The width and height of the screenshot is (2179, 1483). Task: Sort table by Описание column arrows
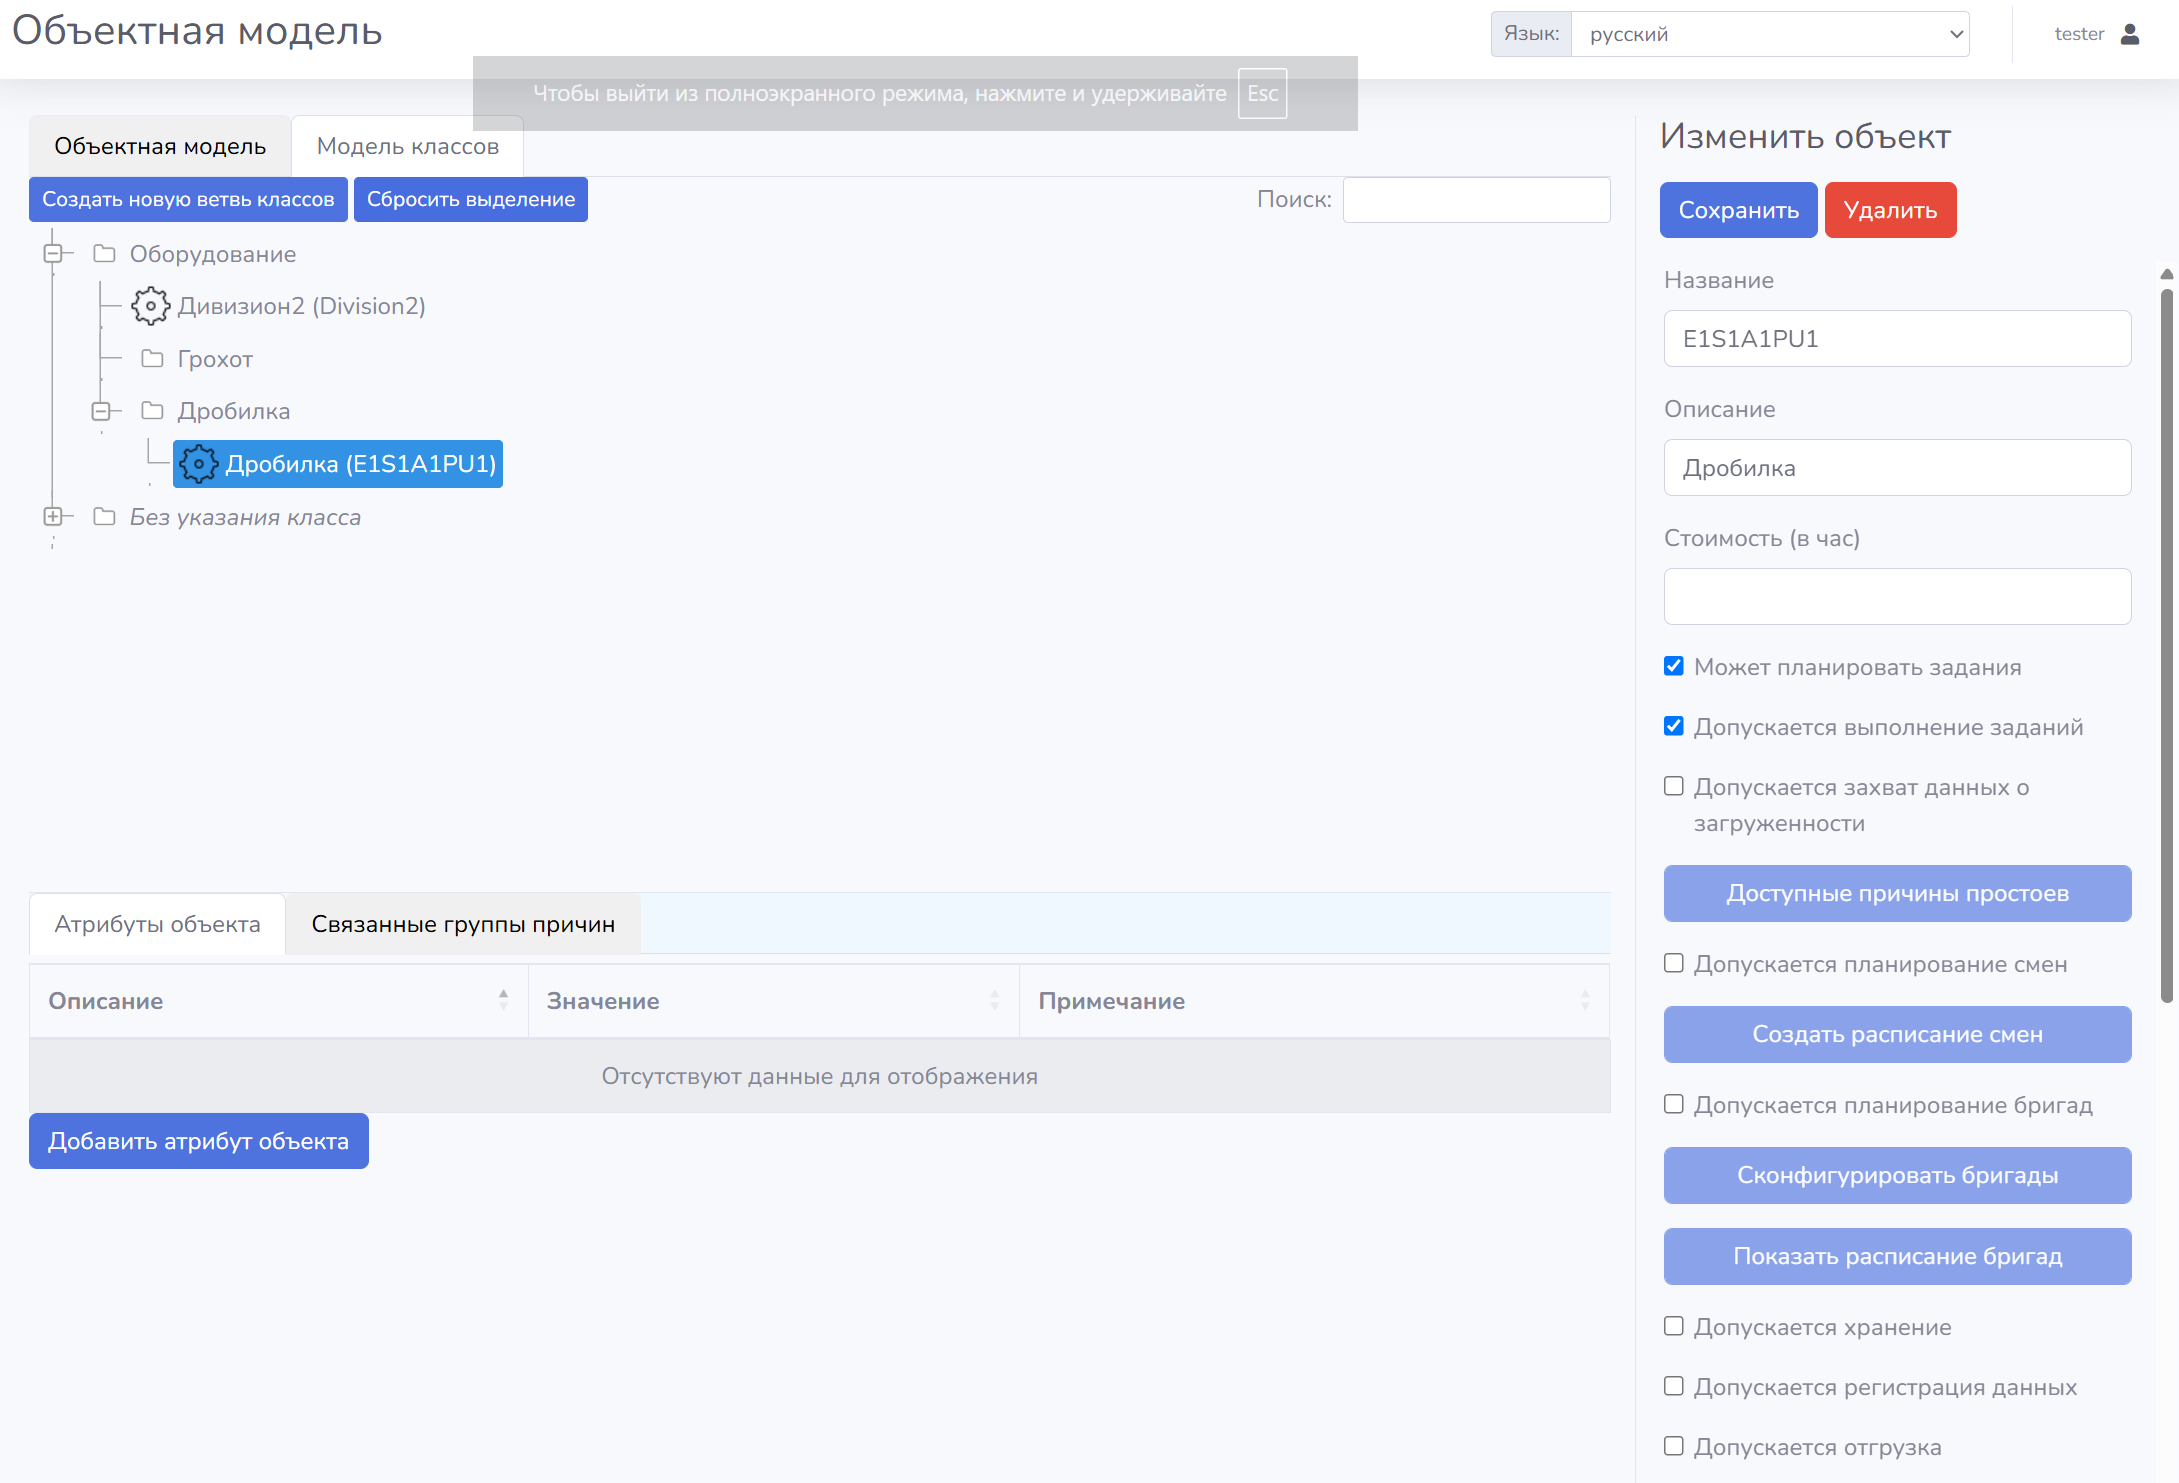click(x=503, y=1000)
